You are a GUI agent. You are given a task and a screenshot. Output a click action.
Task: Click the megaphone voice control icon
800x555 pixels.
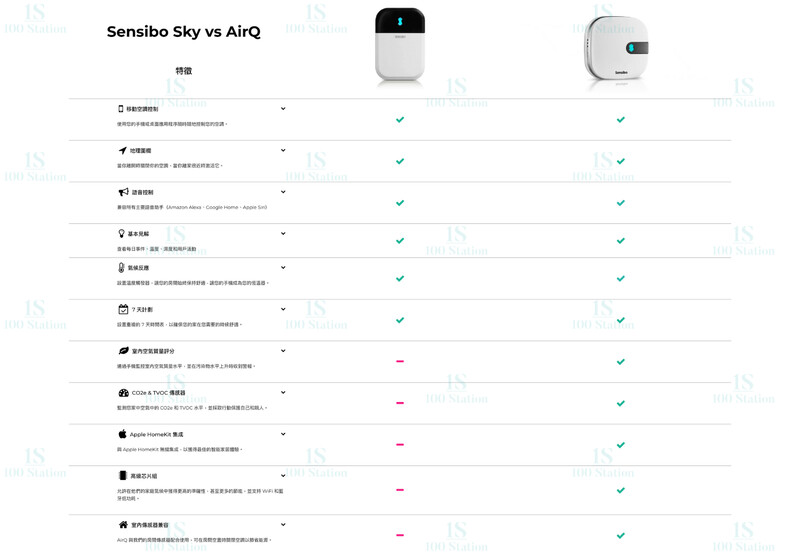tap(123, 192)
